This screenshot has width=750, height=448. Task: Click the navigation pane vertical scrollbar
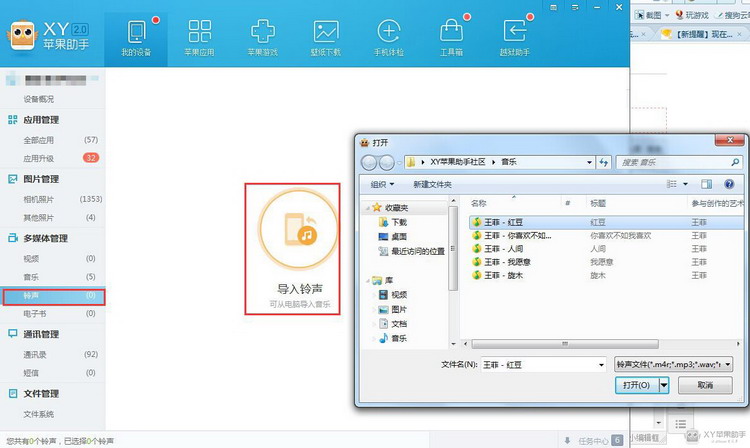pos(452,249)
